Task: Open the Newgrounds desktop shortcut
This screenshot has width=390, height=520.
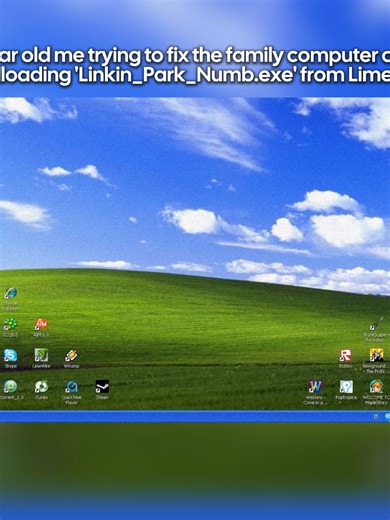Action: [x=376, y=355]
